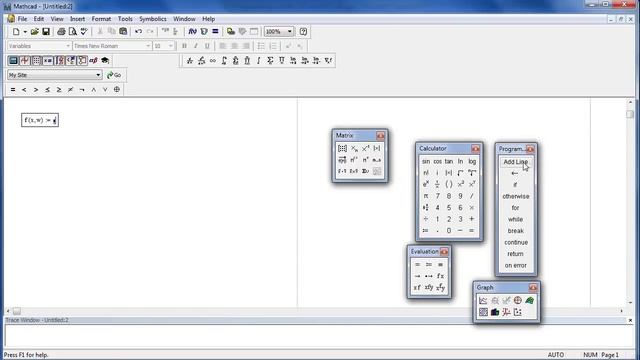The width and height of the screenshot is (640, 360).
Task: Click the Help question-mark icon
Action: click(x=303, y=31)
